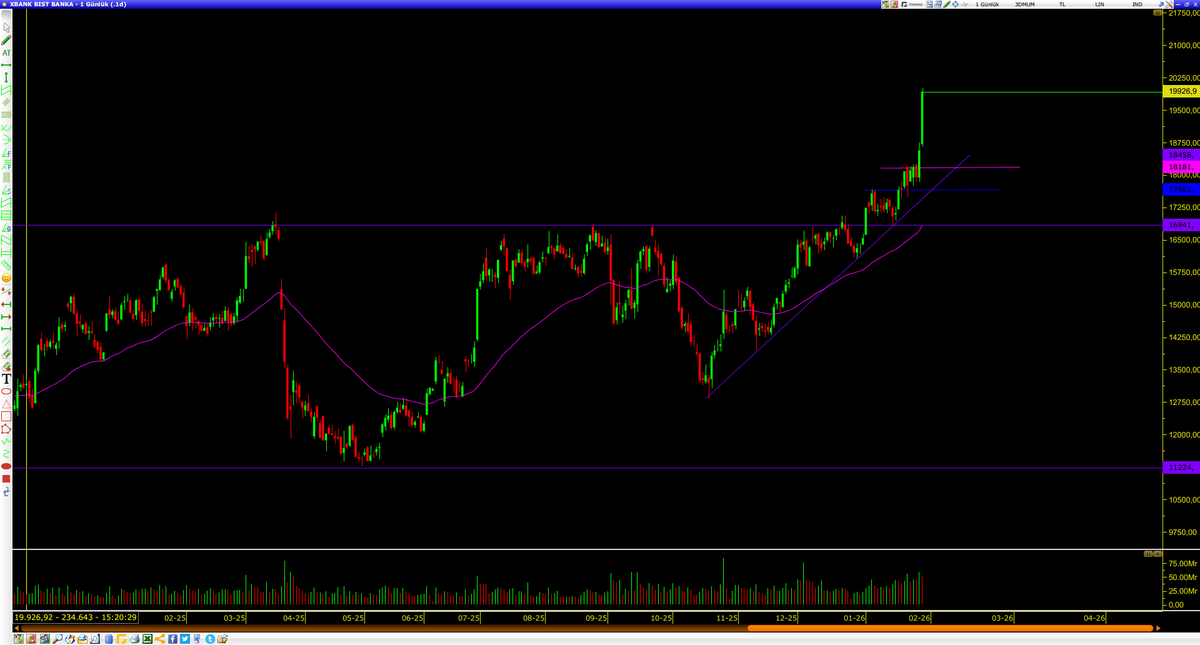The width and height of the screenshot is (1200, 645).
Task: Select the arrow pointer tool
Action: pyautogui.click(x=6, y=27)
